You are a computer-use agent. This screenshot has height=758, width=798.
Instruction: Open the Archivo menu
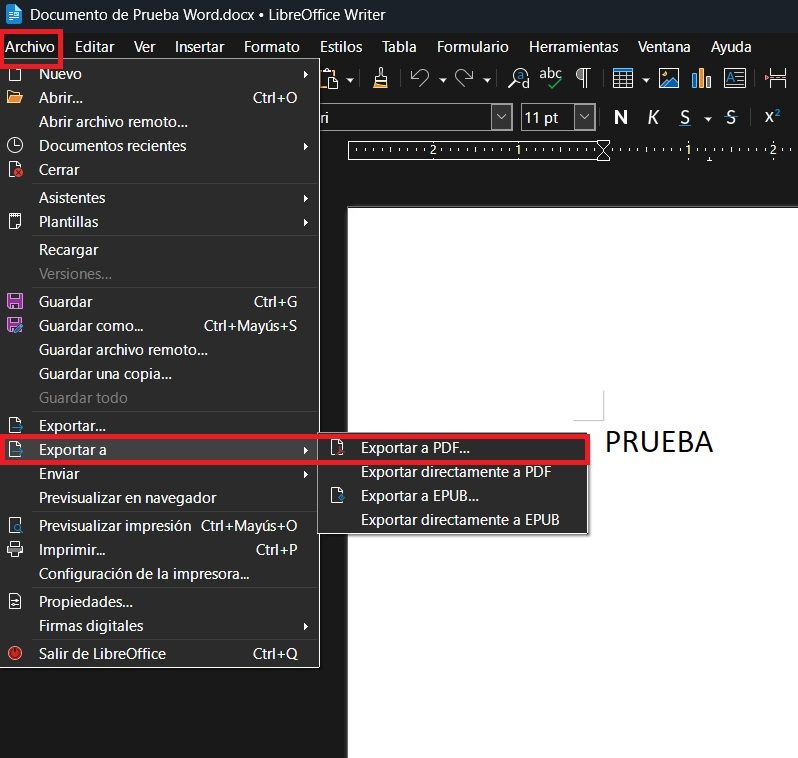tap(30, 47)
